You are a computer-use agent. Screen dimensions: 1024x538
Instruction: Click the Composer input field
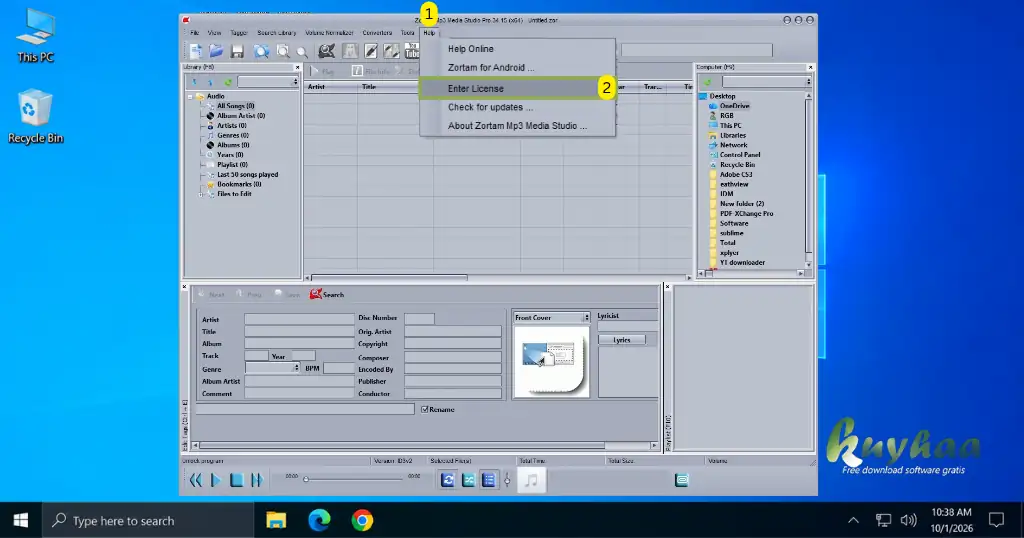[x=453, y=357]
